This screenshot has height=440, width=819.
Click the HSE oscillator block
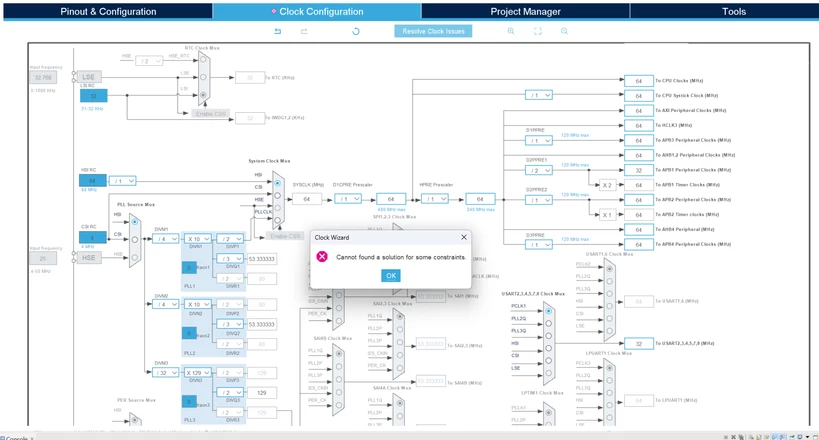coord(89,258)
